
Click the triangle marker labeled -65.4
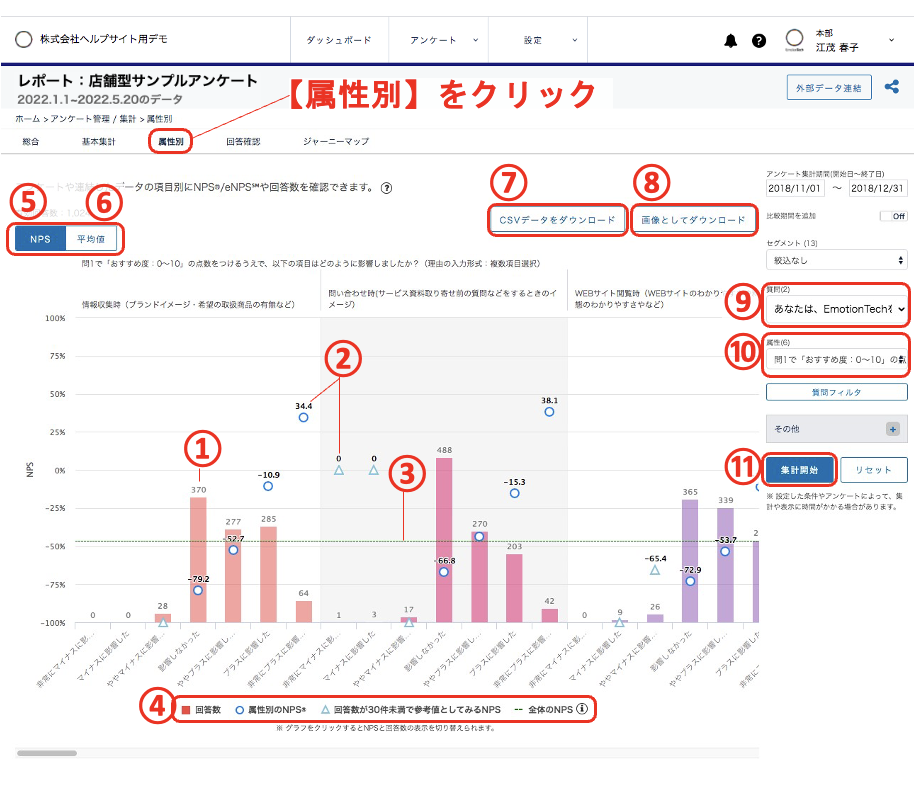click(x=655, y=570)
